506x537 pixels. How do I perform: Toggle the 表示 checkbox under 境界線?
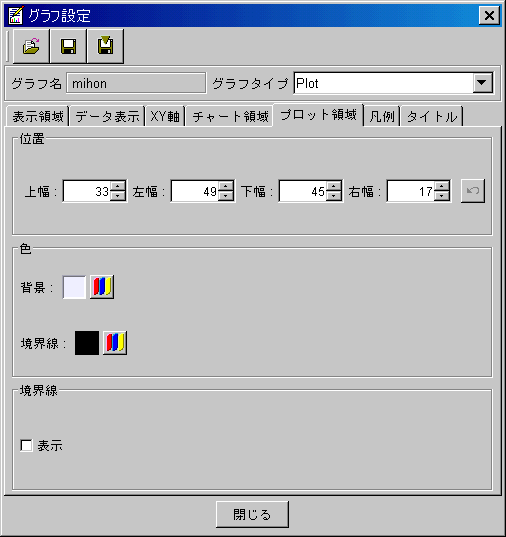point(26,446)
